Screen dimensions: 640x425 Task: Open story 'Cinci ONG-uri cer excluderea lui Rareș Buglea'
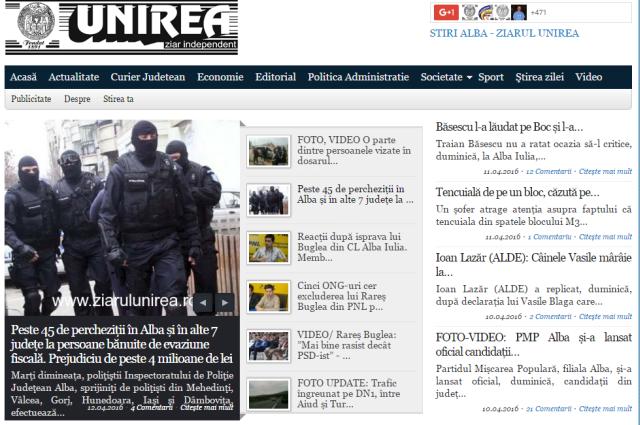pyautogui.click(x=341, y=296)
